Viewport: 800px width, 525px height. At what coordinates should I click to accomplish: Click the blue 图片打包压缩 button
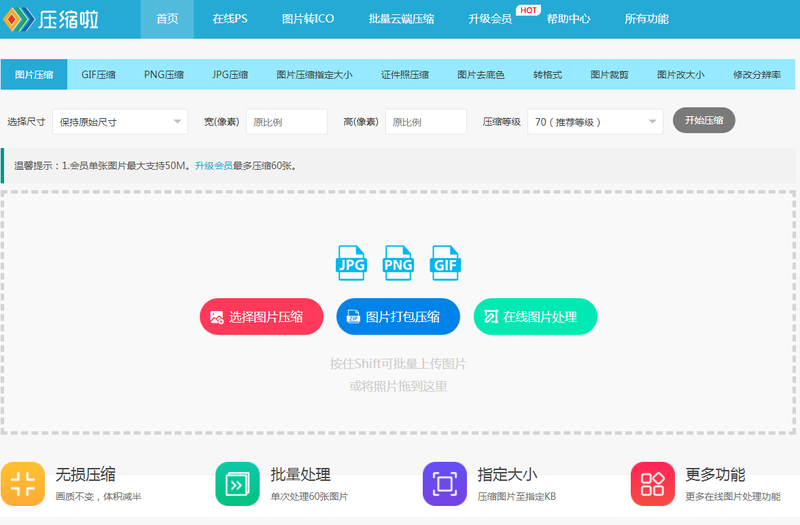(x=398, y=316)
